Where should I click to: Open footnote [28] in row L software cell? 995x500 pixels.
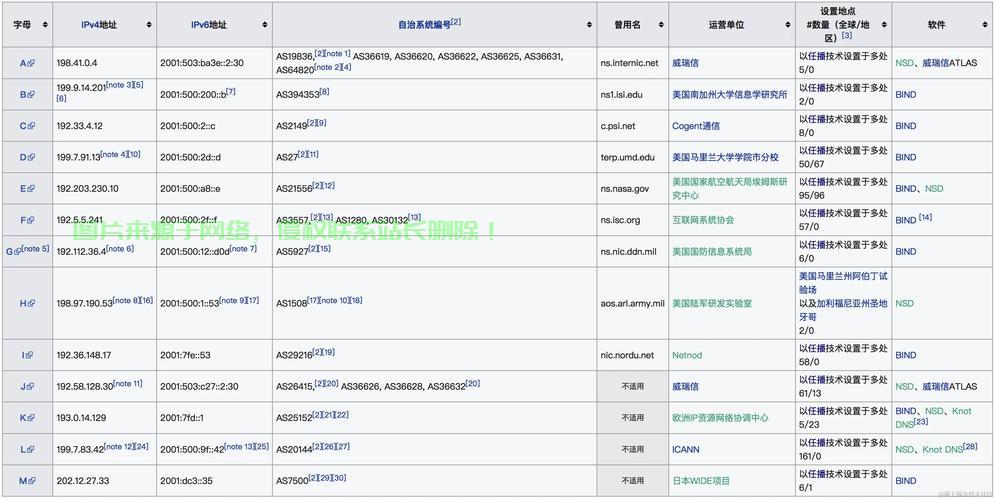coord(970,447)
